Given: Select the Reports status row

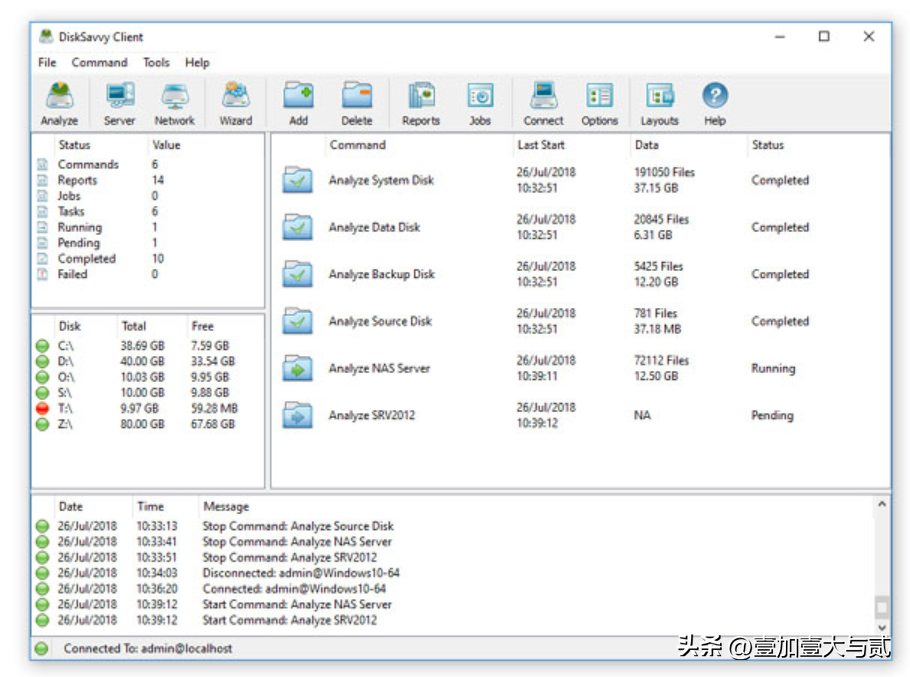Looking at the screenshot, I should pos(148,180).
